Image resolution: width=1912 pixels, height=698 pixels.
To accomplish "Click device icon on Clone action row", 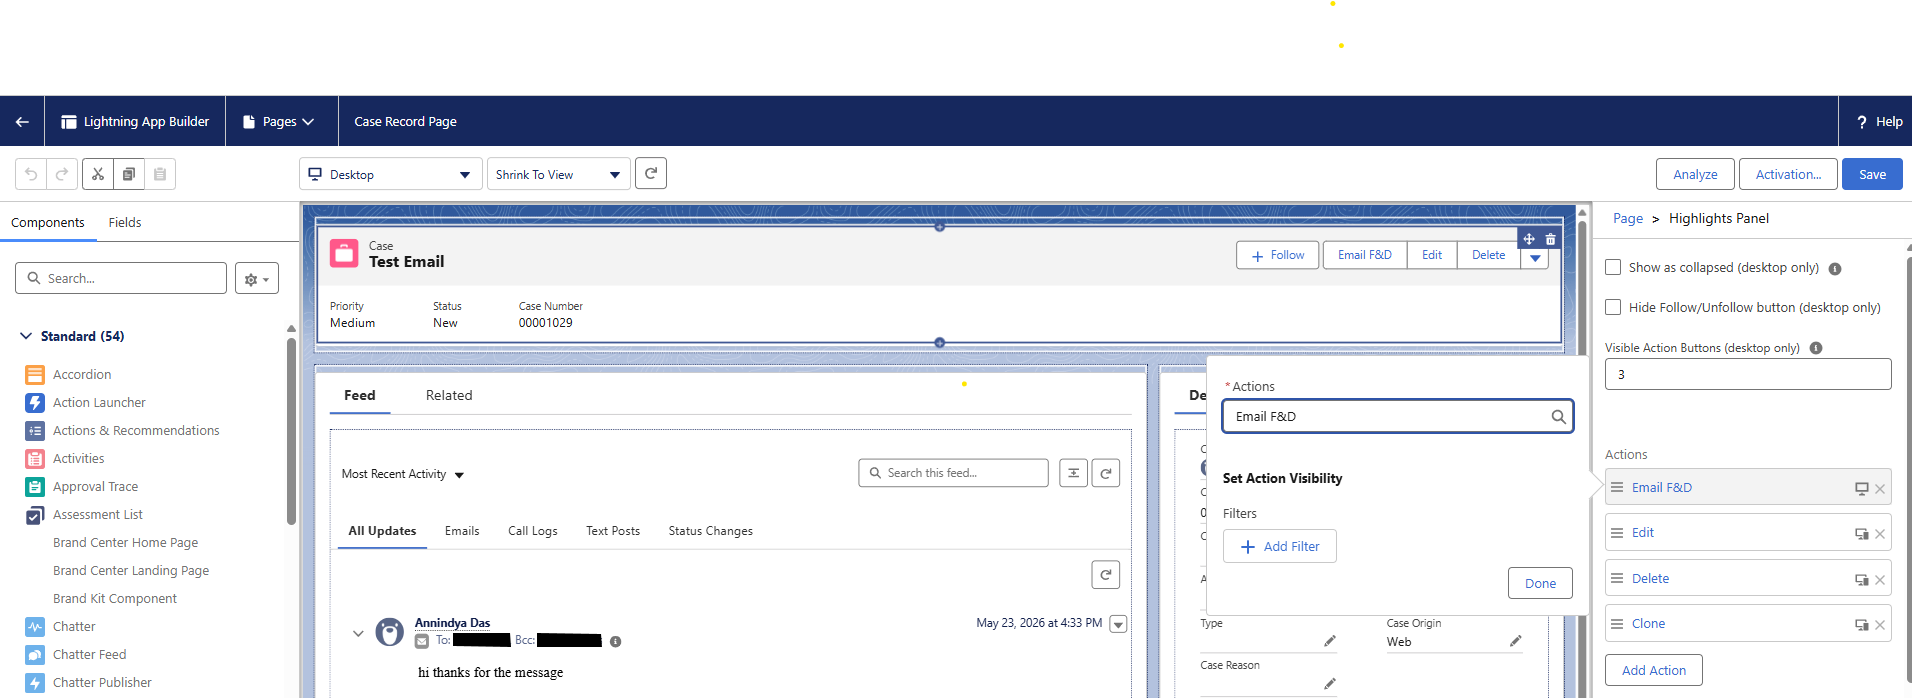I will click(x=1861, y=625).
